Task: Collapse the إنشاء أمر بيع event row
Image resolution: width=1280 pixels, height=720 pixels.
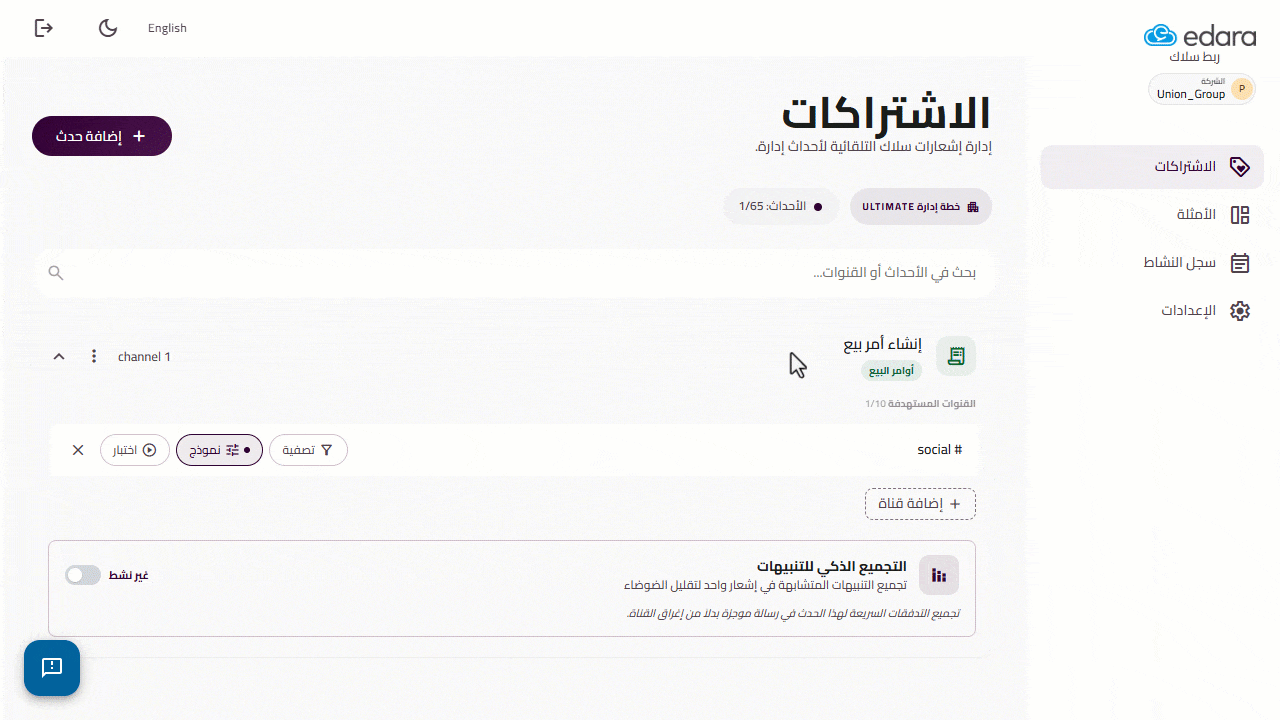Action: (59, 357)
